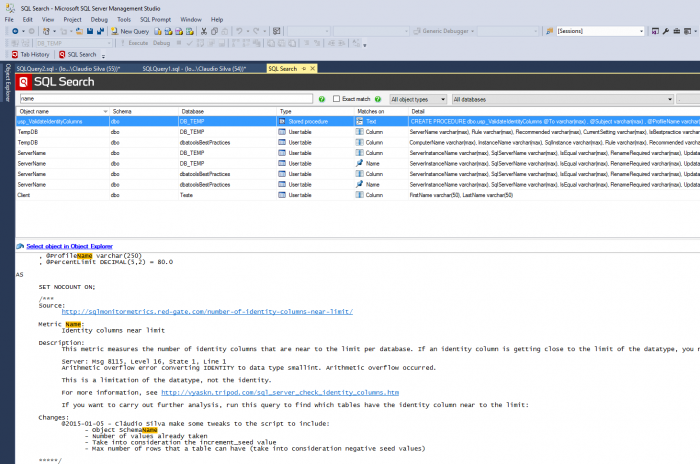700x464 pixels.
Task: Click Select object in Object Explorer link
Action: 69,246
